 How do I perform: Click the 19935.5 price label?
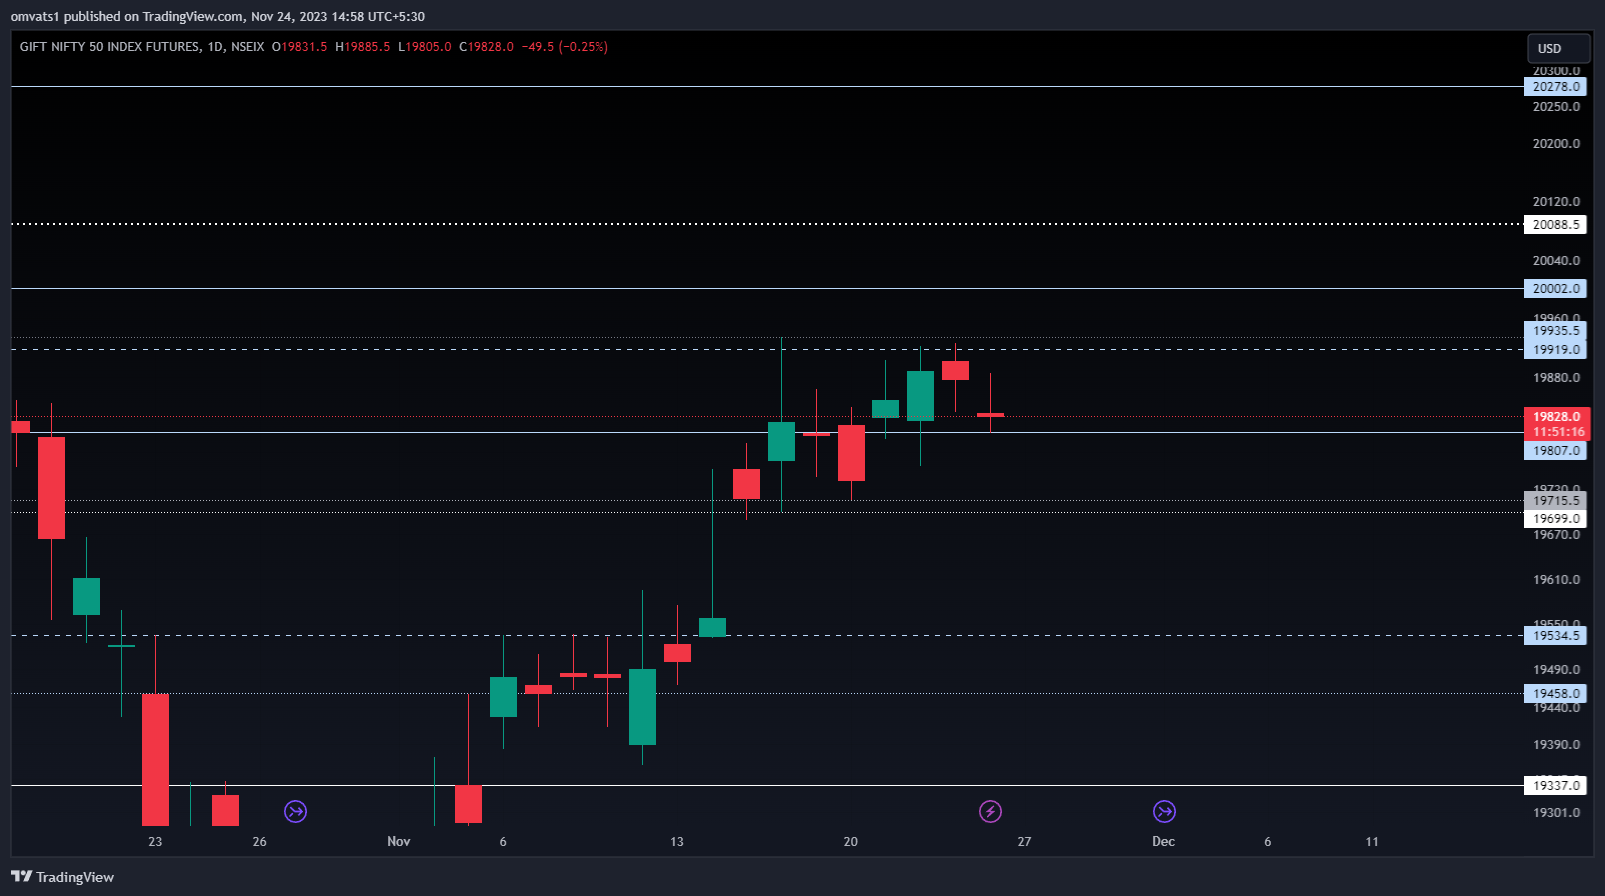pyautogui.click(x=1556, y=331)
